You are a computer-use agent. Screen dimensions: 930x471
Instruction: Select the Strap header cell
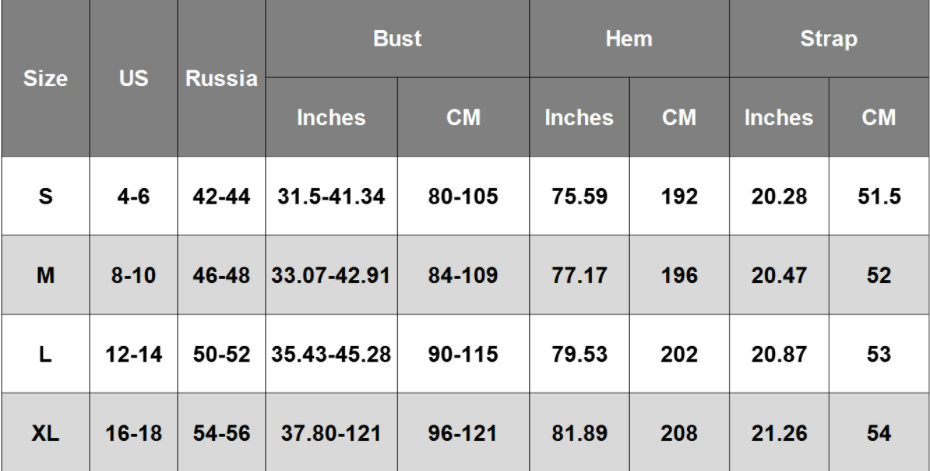(x=829, y=40)
